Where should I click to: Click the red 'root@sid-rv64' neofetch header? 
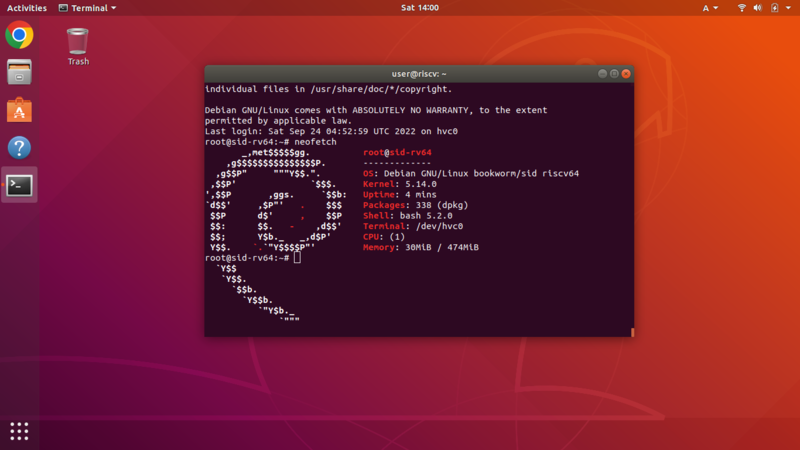coord(397,152)
